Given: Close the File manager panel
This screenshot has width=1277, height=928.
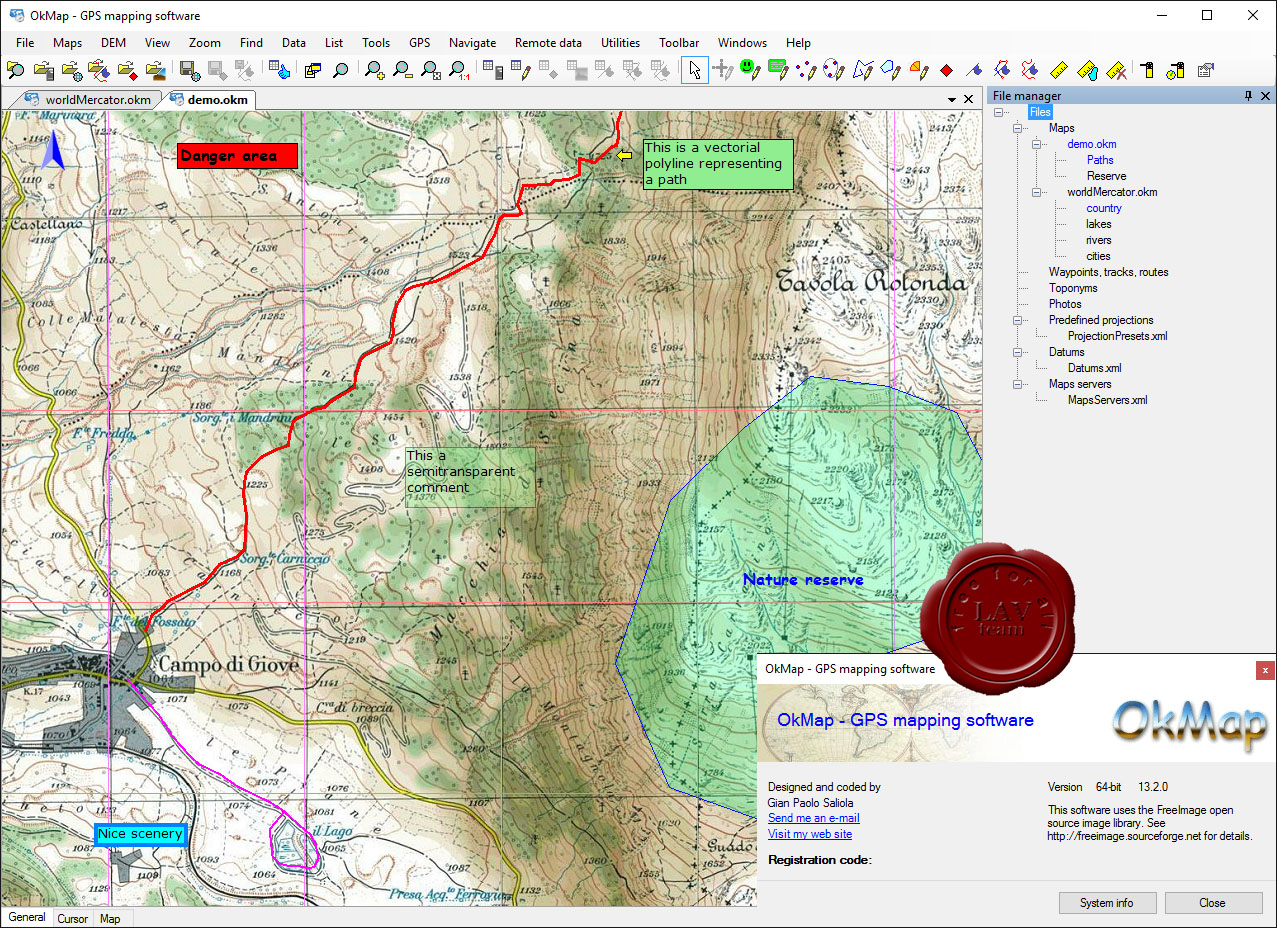Looking at the screenshot, I should point(1265,96).
